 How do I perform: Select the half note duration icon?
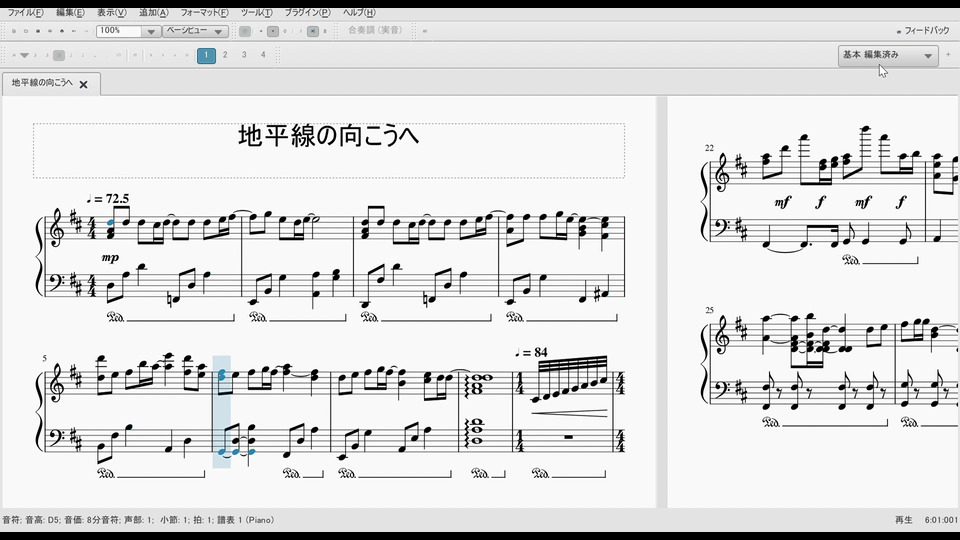pyautogui.click(x=83, y=55)
